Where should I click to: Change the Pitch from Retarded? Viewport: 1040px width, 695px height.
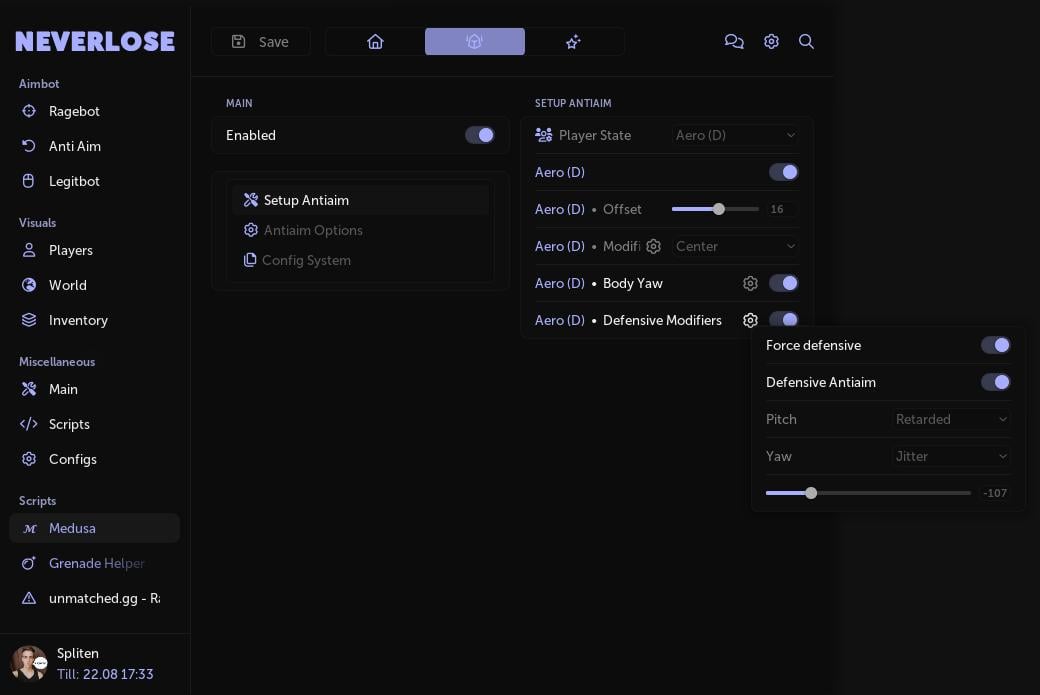coord(950,419)
